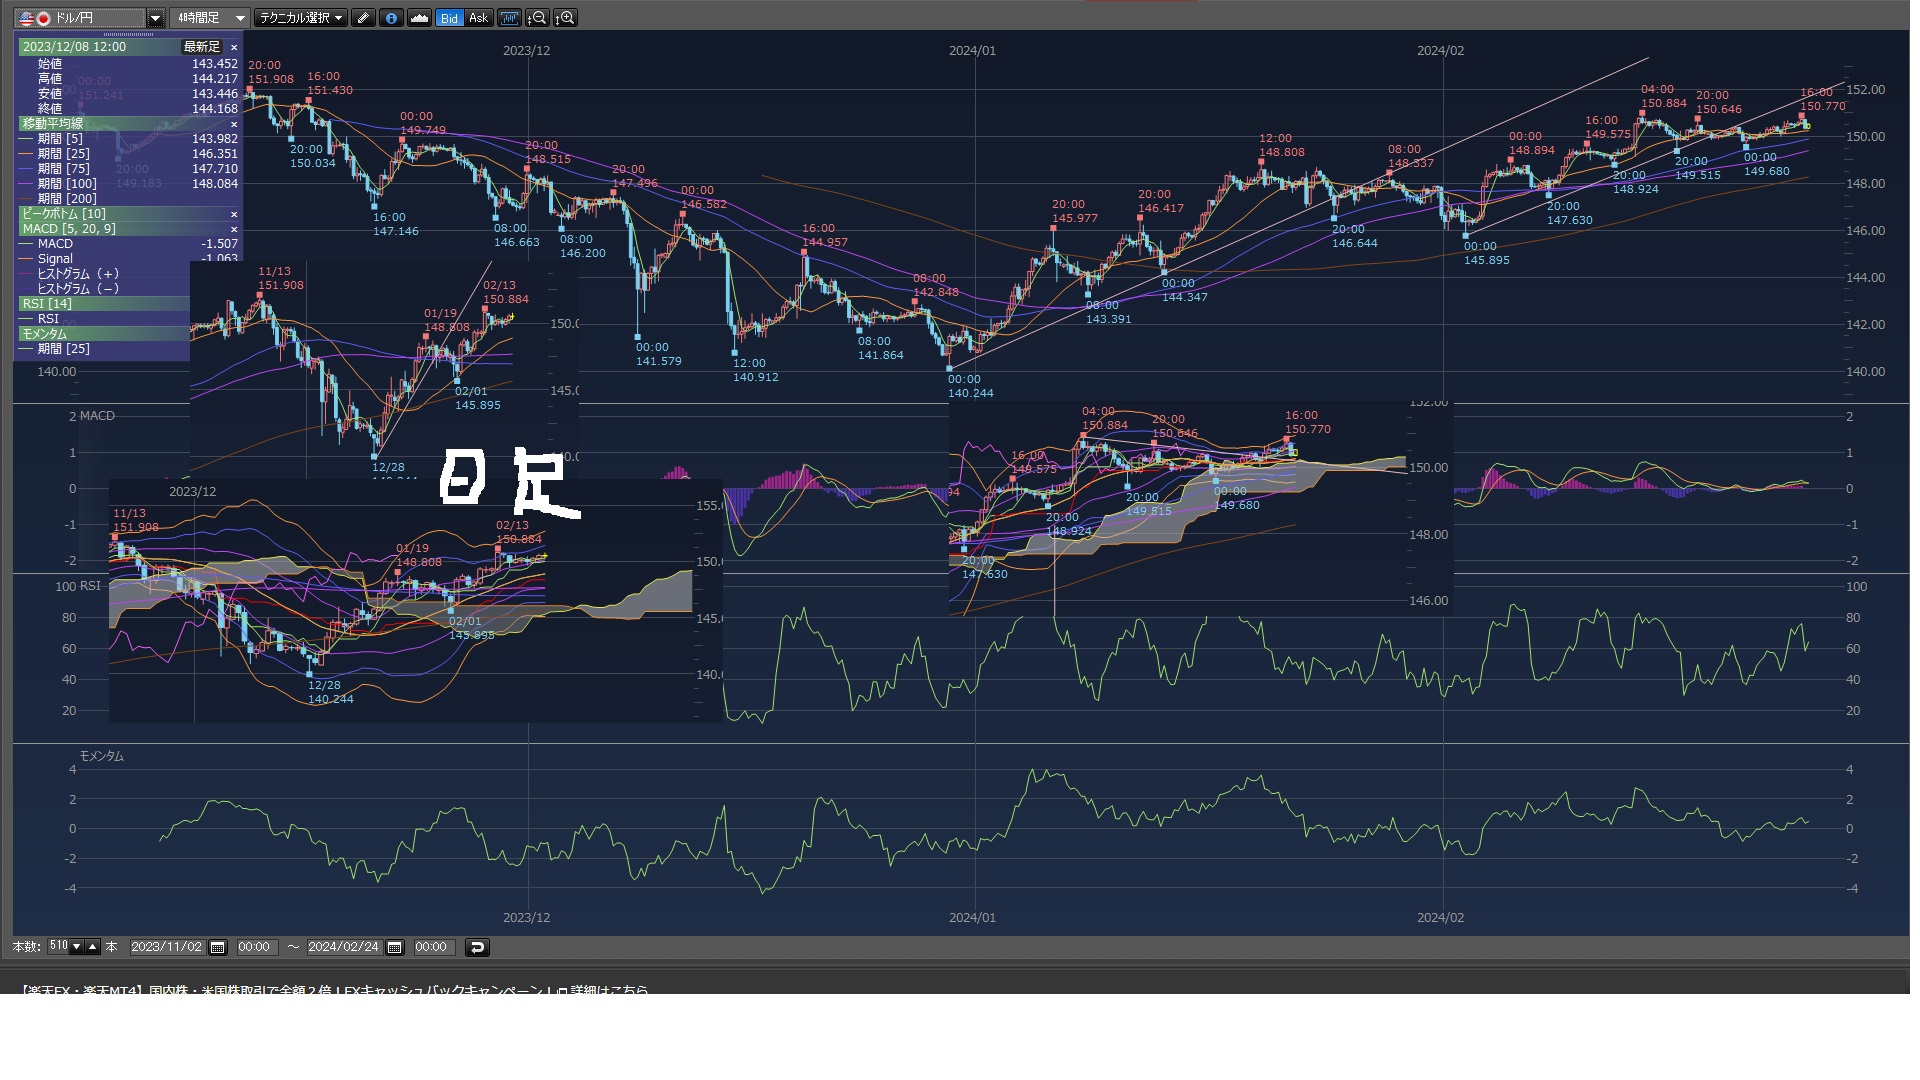Zoom out the chart vertically
Screen dimensions: 1920x1080
pyautogui.click(x=537, y=18)
